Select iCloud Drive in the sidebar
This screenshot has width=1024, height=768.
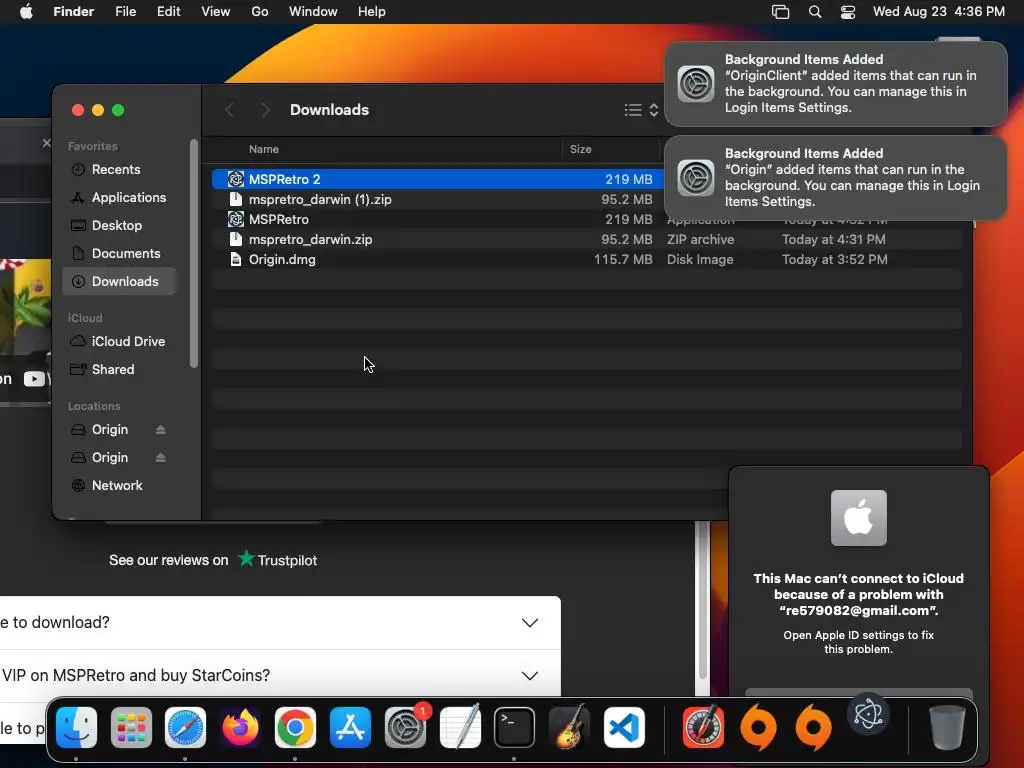[x=120, y=342]
